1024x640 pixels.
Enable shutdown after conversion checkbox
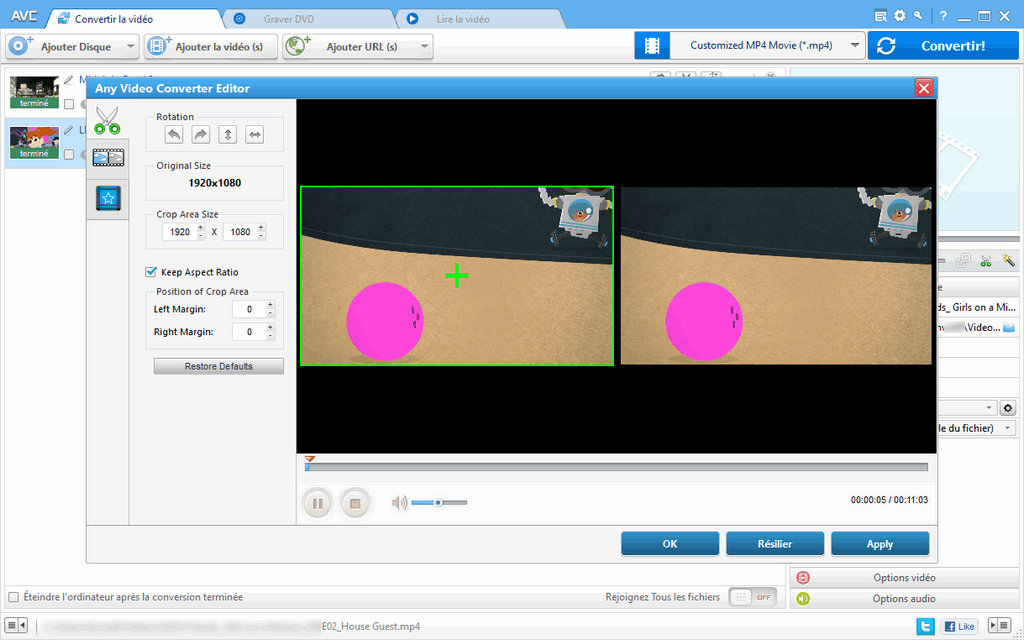13,597
